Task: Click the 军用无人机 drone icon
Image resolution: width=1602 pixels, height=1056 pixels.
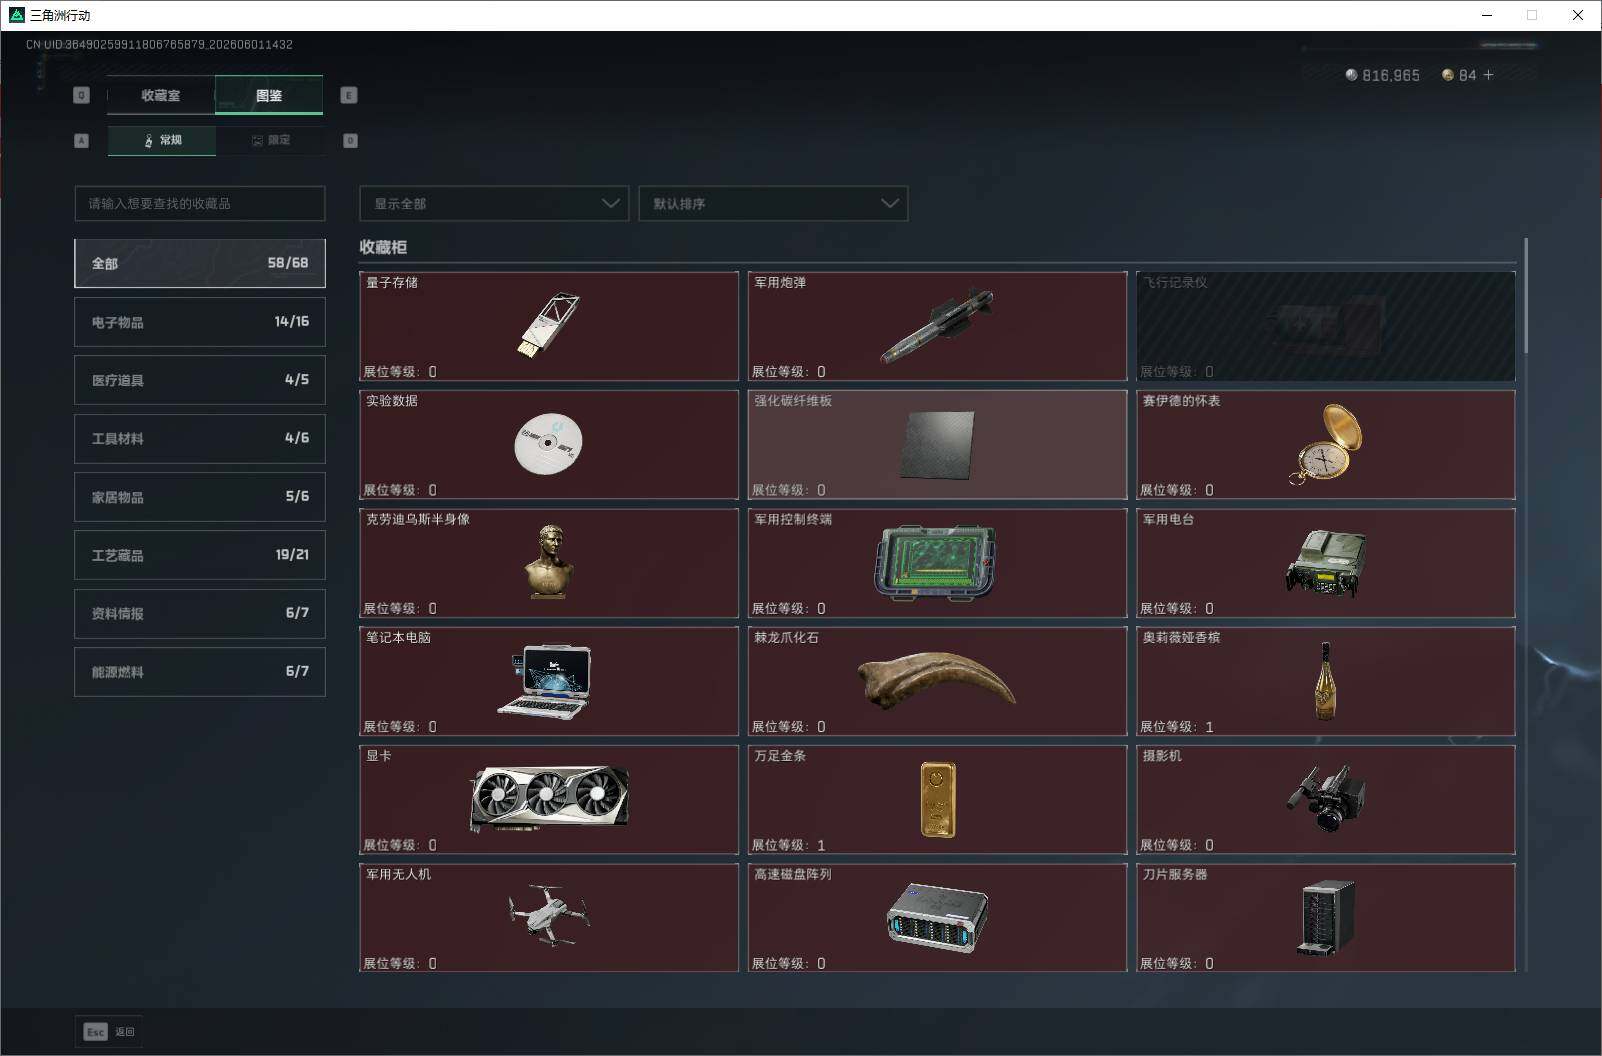Action: pos(548,915)
